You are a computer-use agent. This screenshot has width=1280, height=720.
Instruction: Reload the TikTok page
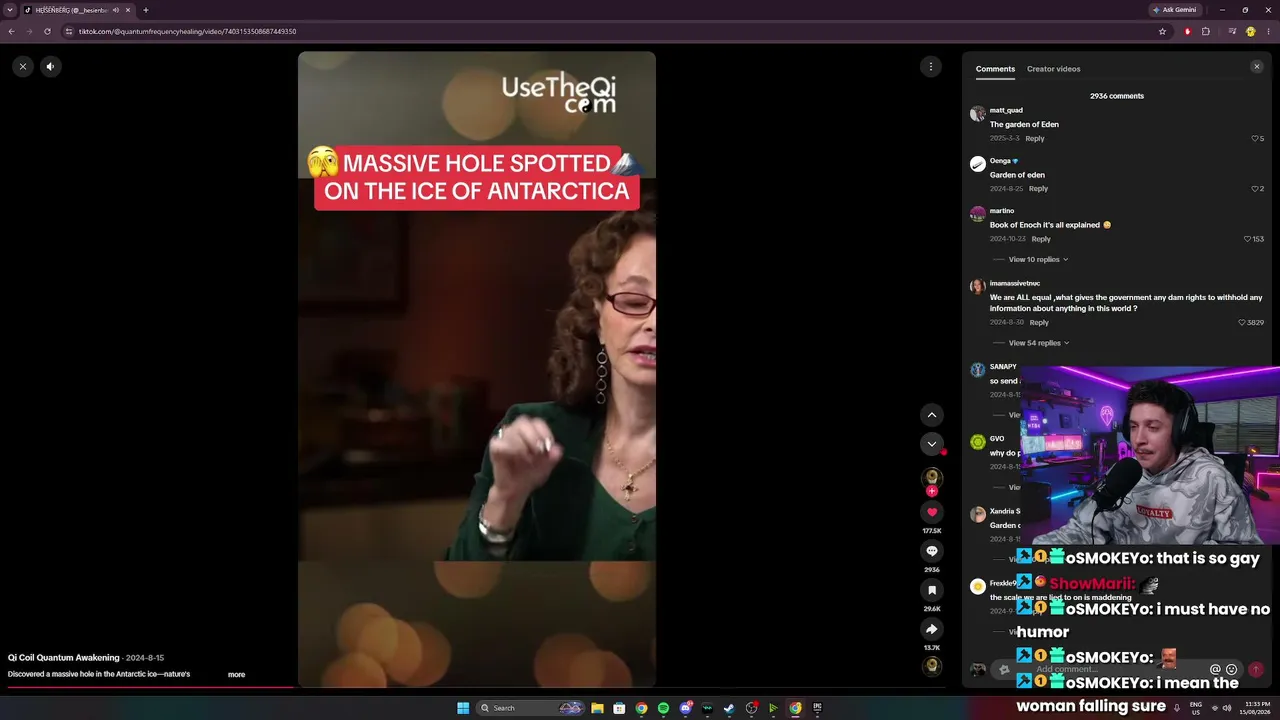tap(47, 31)
